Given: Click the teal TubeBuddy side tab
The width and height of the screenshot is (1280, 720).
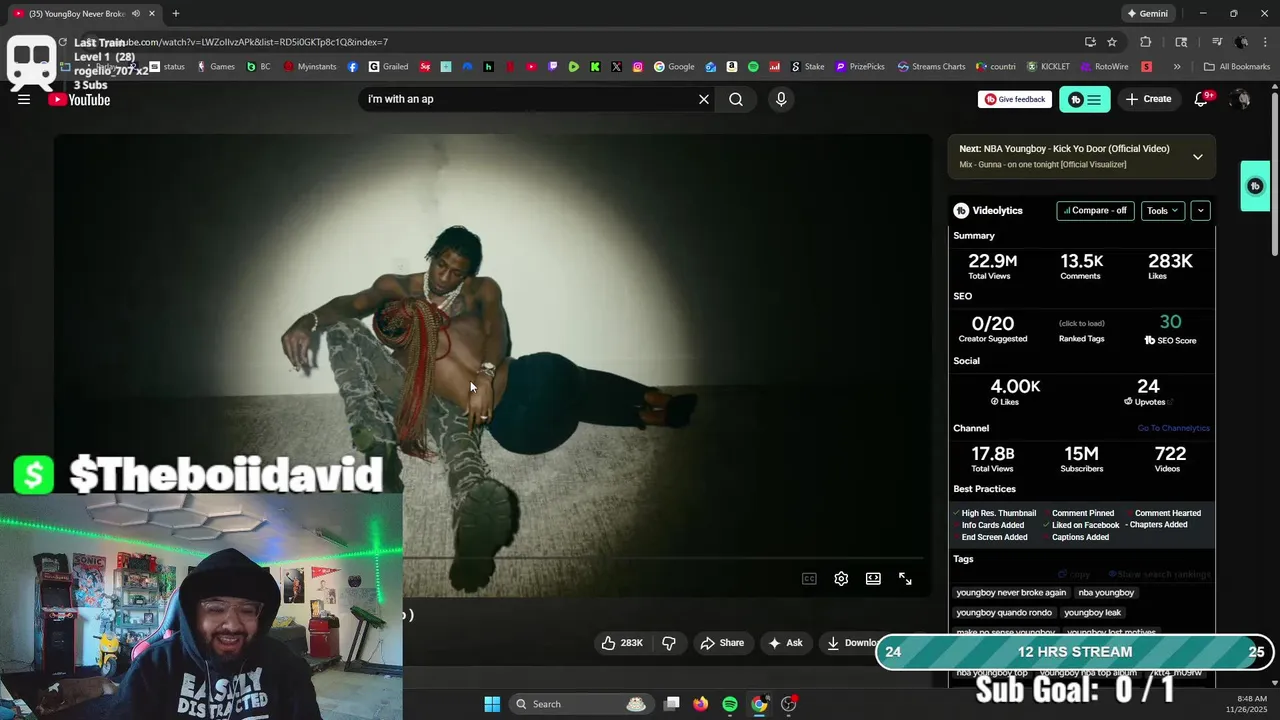Looking at the screenshot, I should pyautogui.click(x=1255, y=186).
